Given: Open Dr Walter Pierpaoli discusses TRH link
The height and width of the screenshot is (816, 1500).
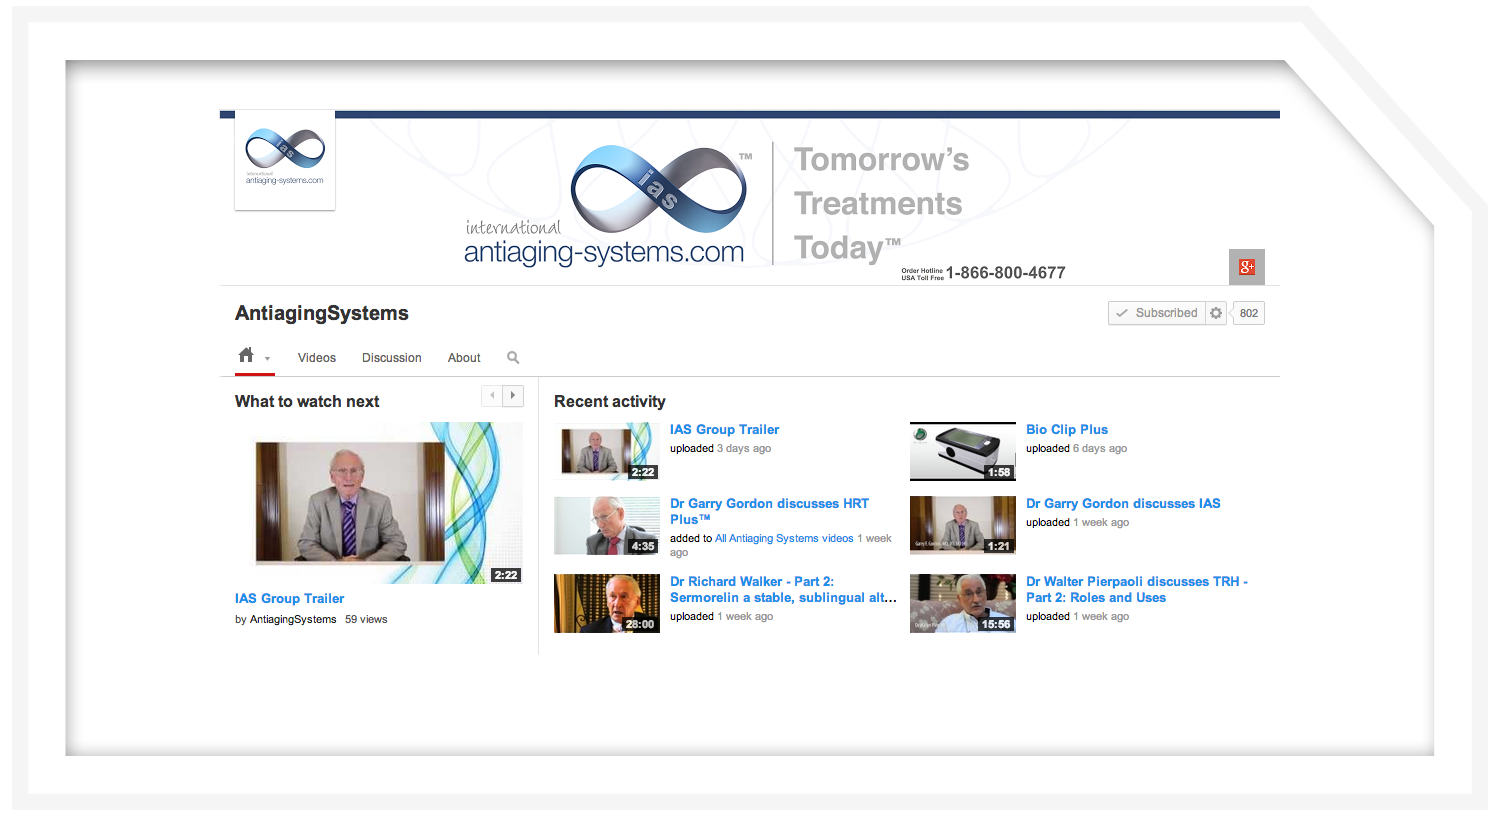Looking at the screenshot, I should [1137, 589].
